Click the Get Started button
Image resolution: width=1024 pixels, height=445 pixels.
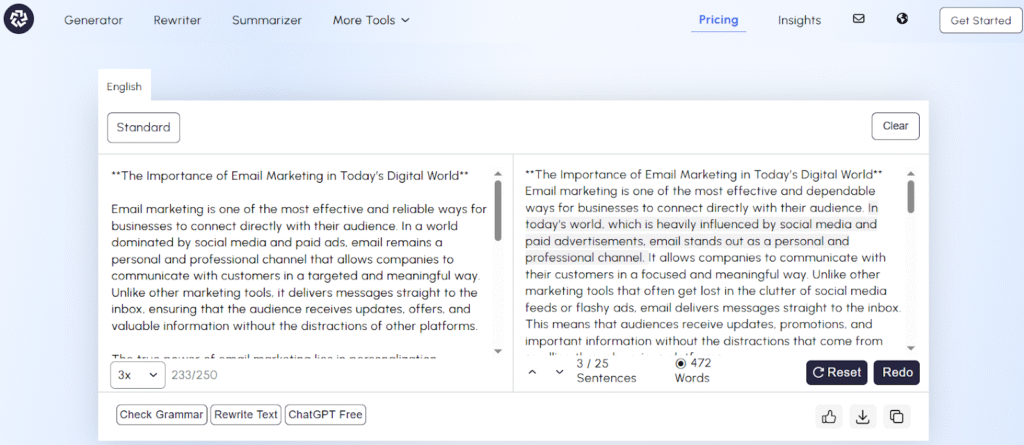(x=980, y=20)
